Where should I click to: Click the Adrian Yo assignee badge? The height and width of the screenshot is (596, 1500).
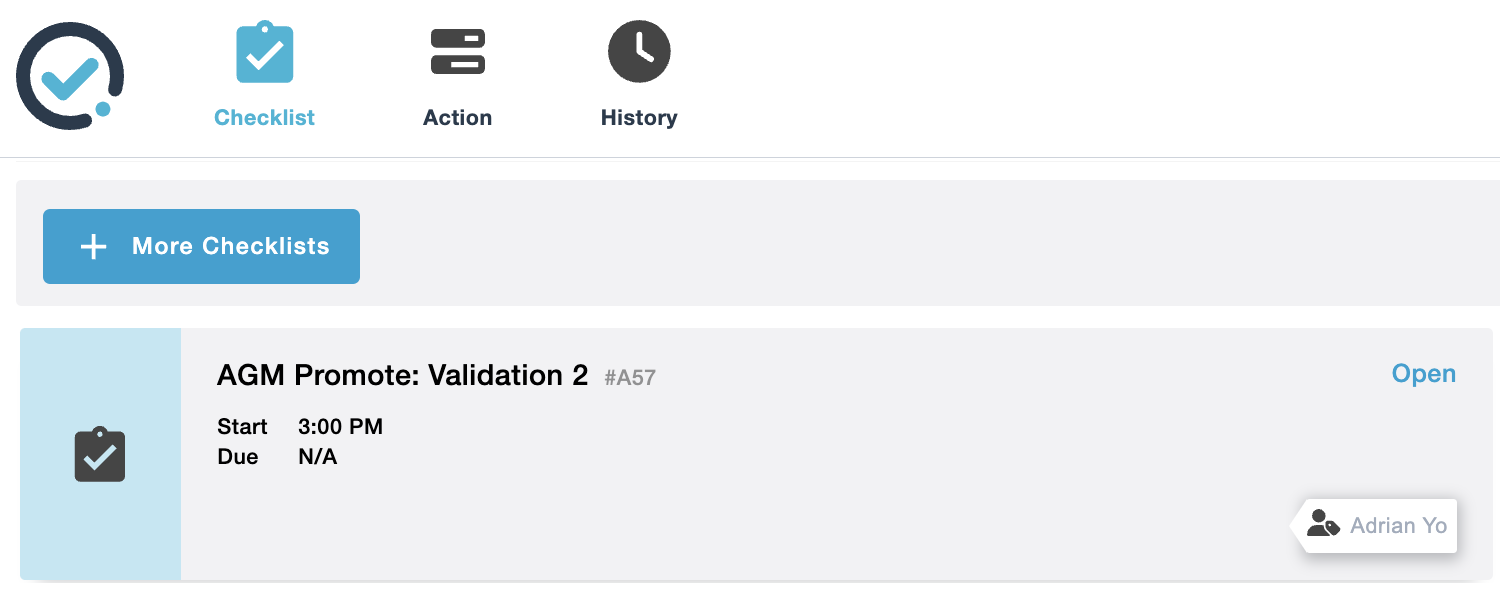pyautogui.click(x=1376, y=525)
